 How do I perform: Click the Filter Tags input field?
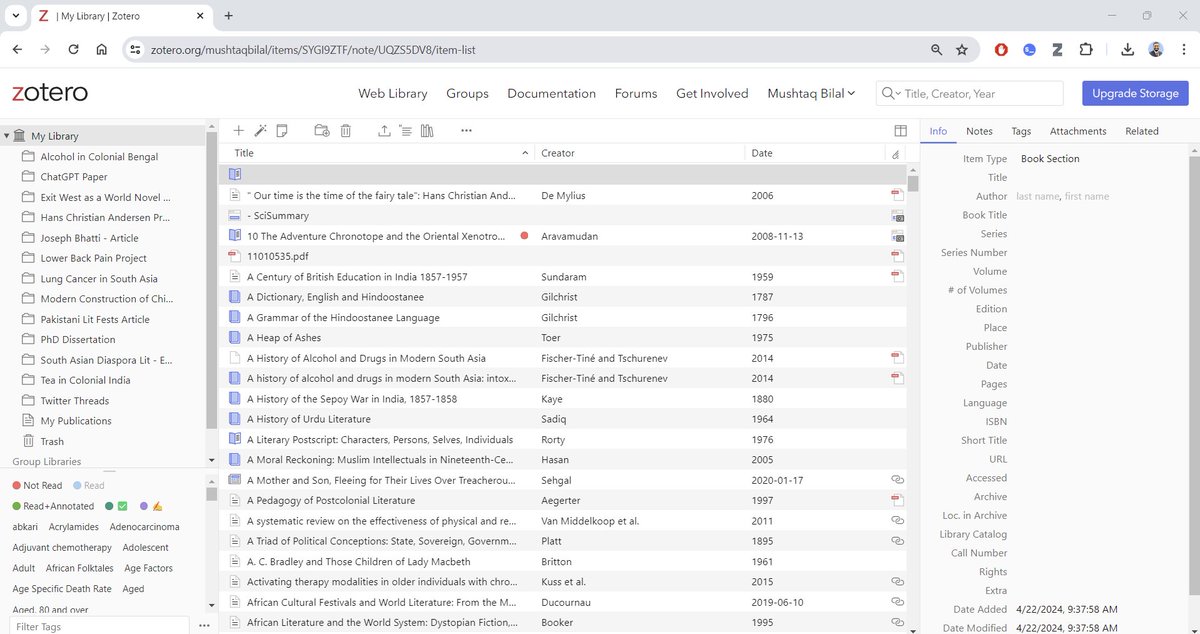[x=100, y=626]
